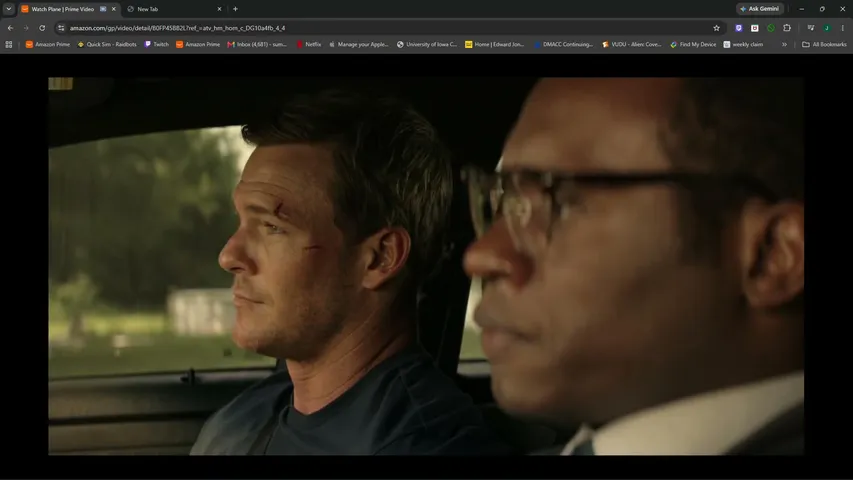Open the second Amazon Prime bookmark
This screenshot has width=853, height=480.
coord(198,44)
